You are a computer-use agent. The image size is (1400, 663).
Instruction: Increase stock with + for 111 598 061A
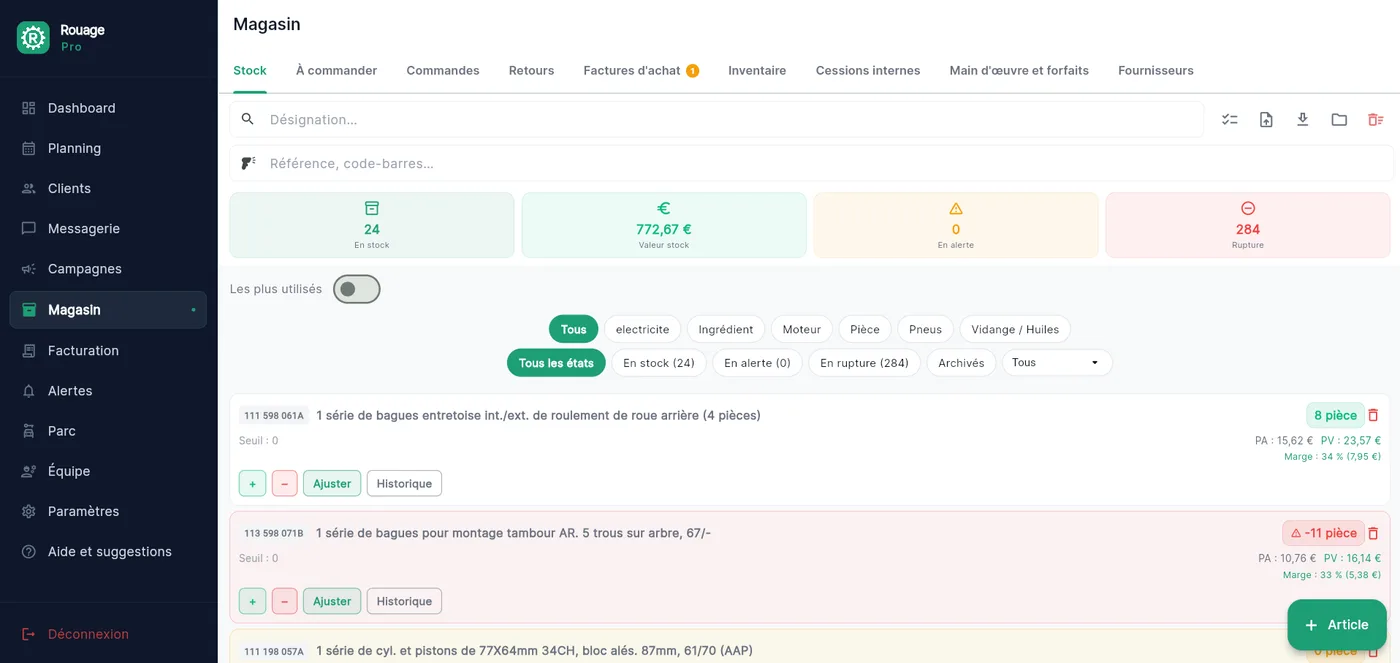(252, 484)
